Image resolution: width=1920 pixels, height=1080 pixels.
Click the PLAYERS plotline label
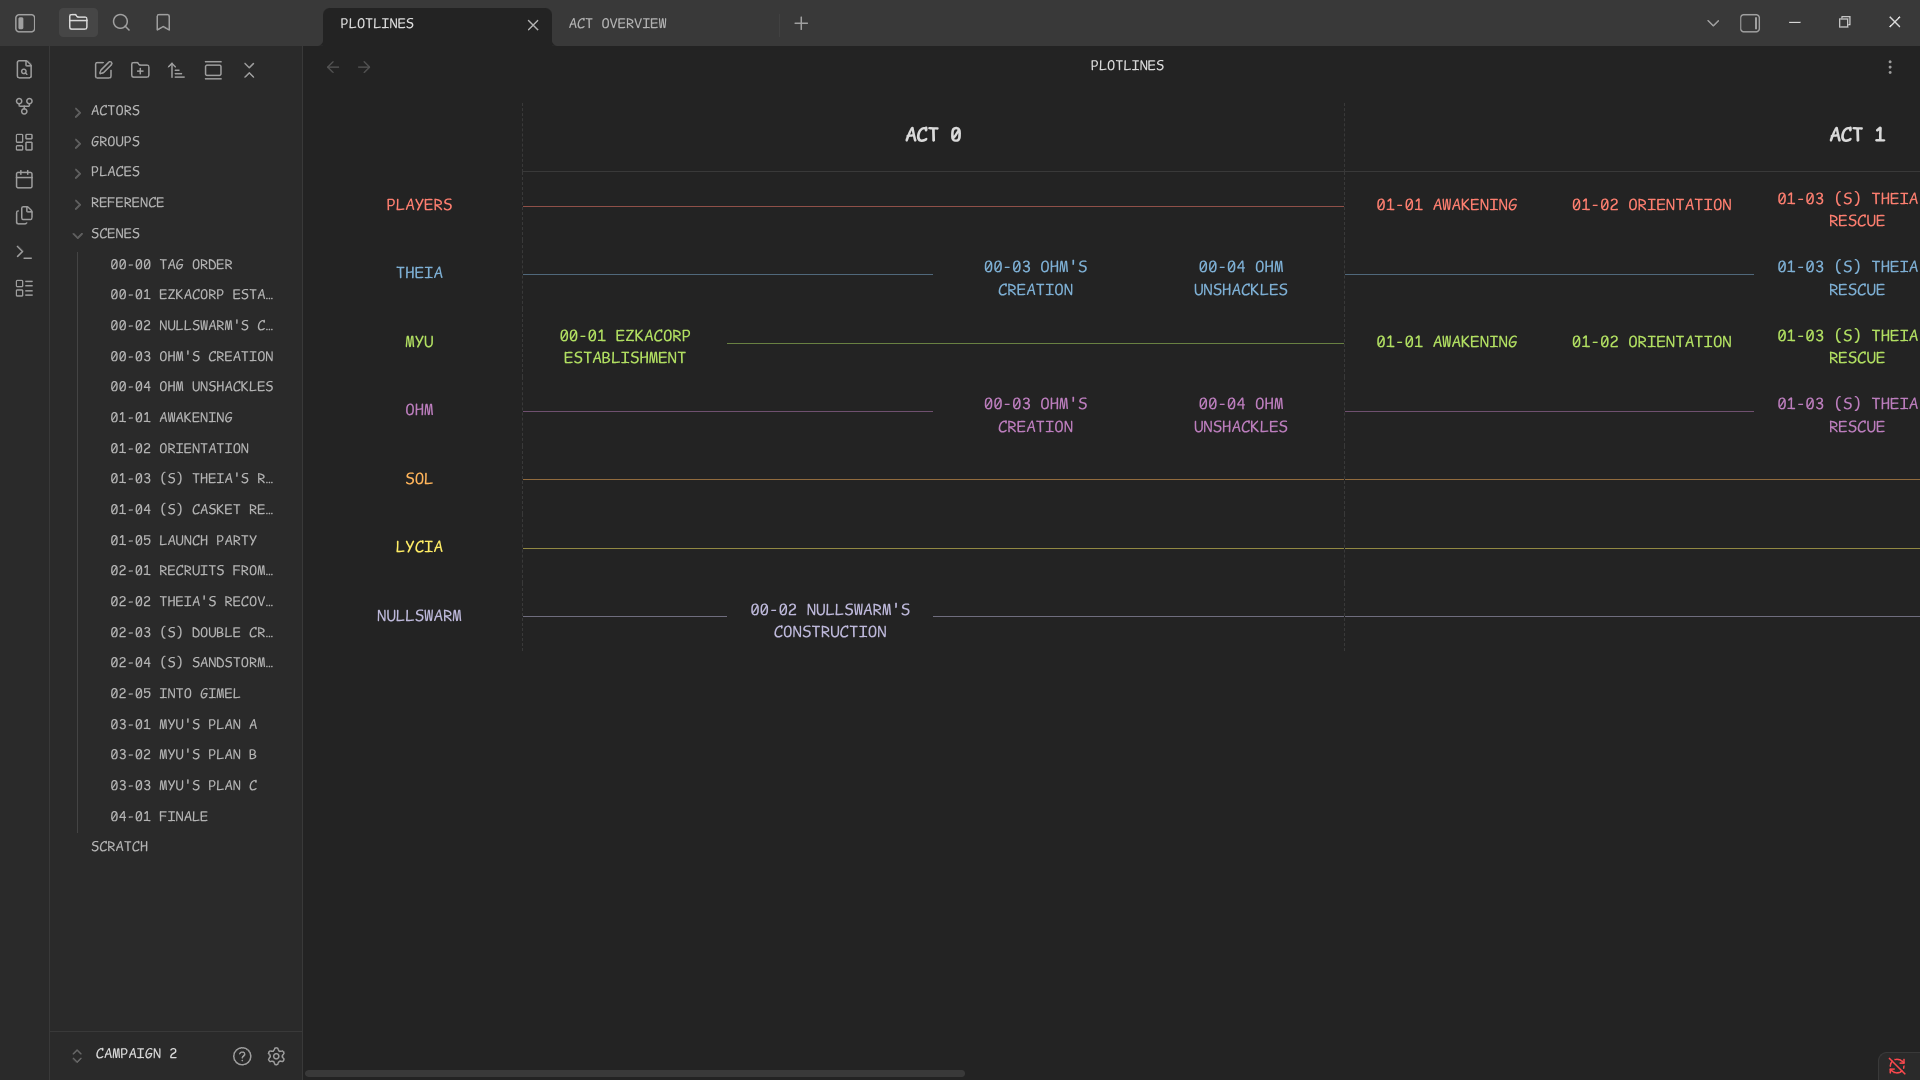click(419, 205)
